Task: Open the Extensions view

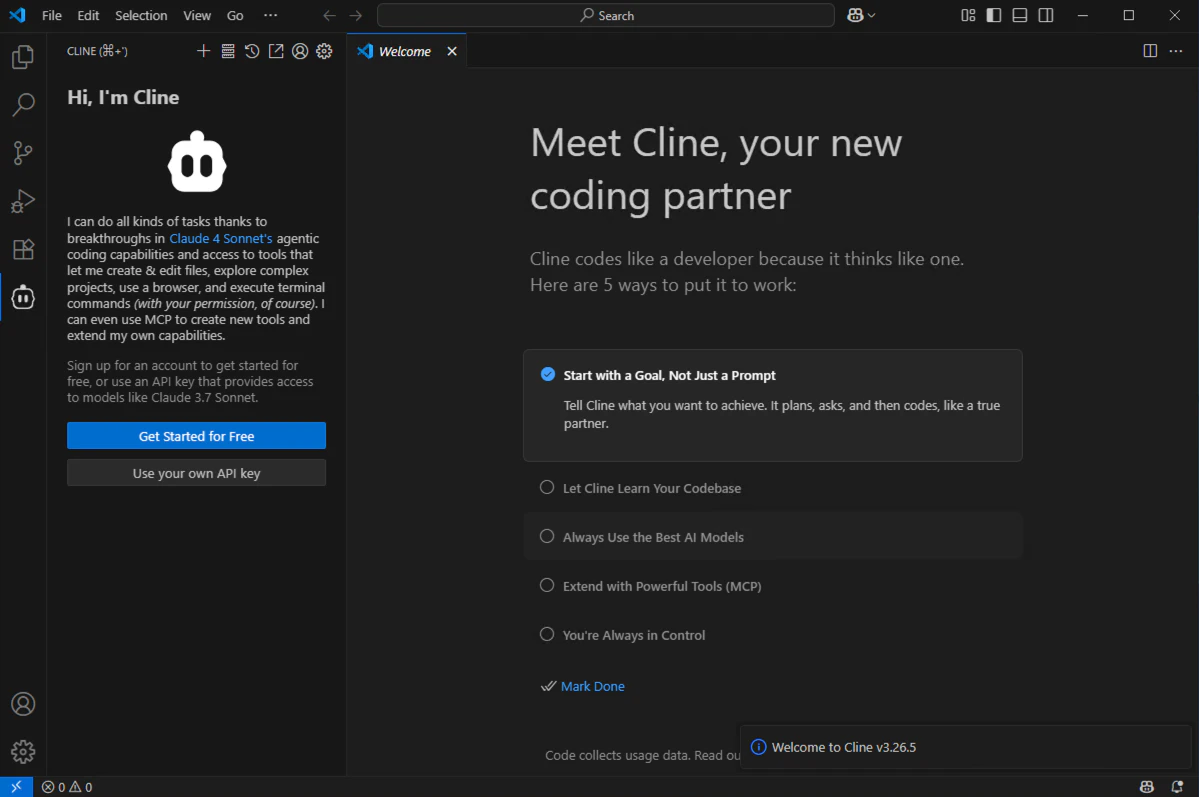Action: 23,249
